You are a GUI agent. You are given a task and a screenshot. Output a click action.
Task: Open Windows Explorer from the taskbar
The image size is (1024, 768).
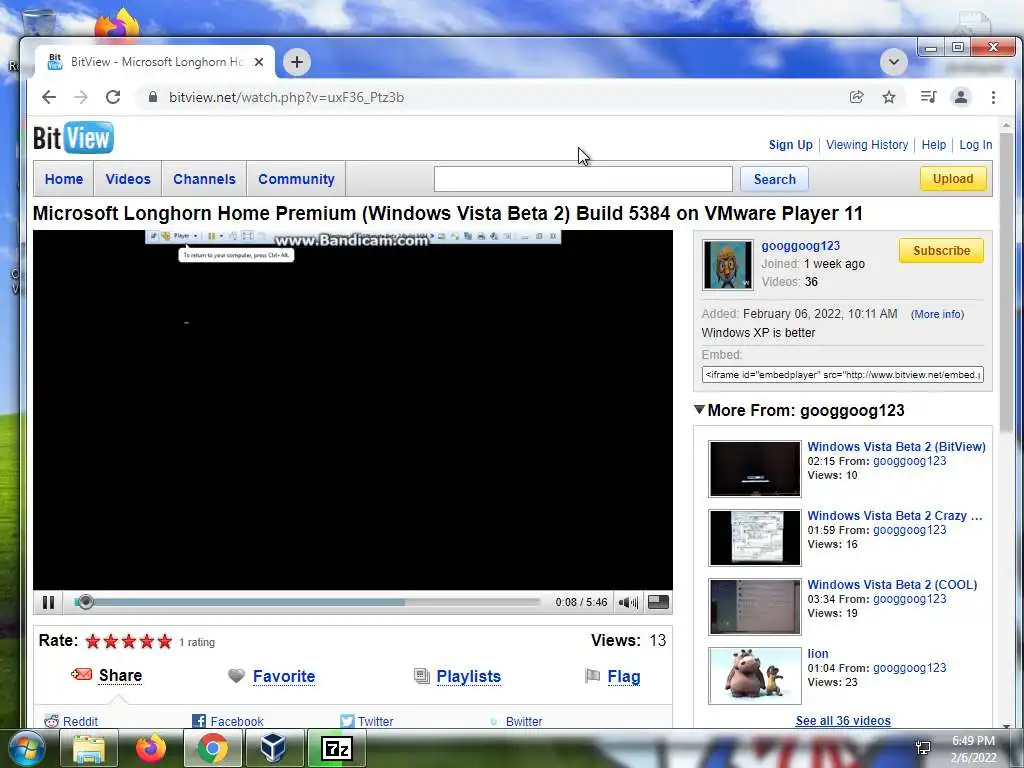[89, 748]
